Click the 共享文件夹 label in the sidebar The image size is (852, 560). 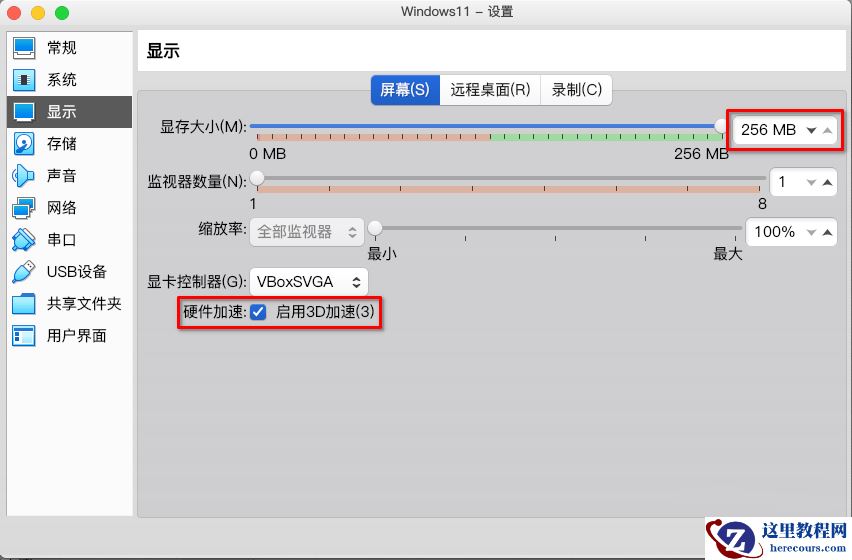pyautogui.click(x=84, y=304)
